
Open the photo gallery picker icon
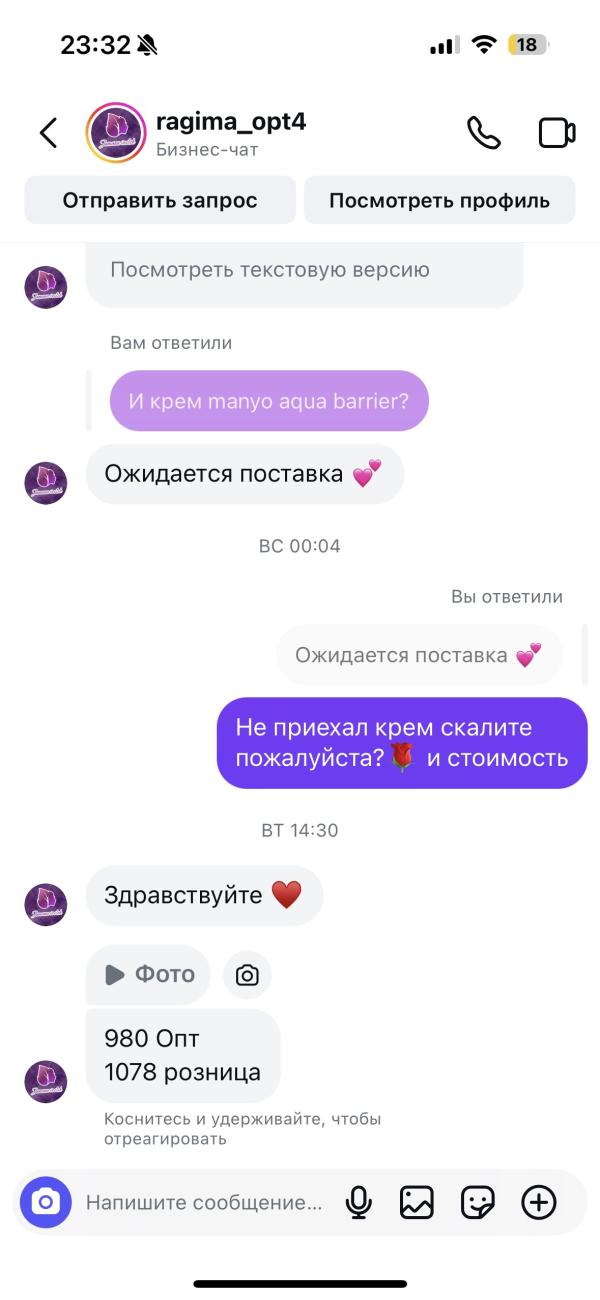[417, 1202]
